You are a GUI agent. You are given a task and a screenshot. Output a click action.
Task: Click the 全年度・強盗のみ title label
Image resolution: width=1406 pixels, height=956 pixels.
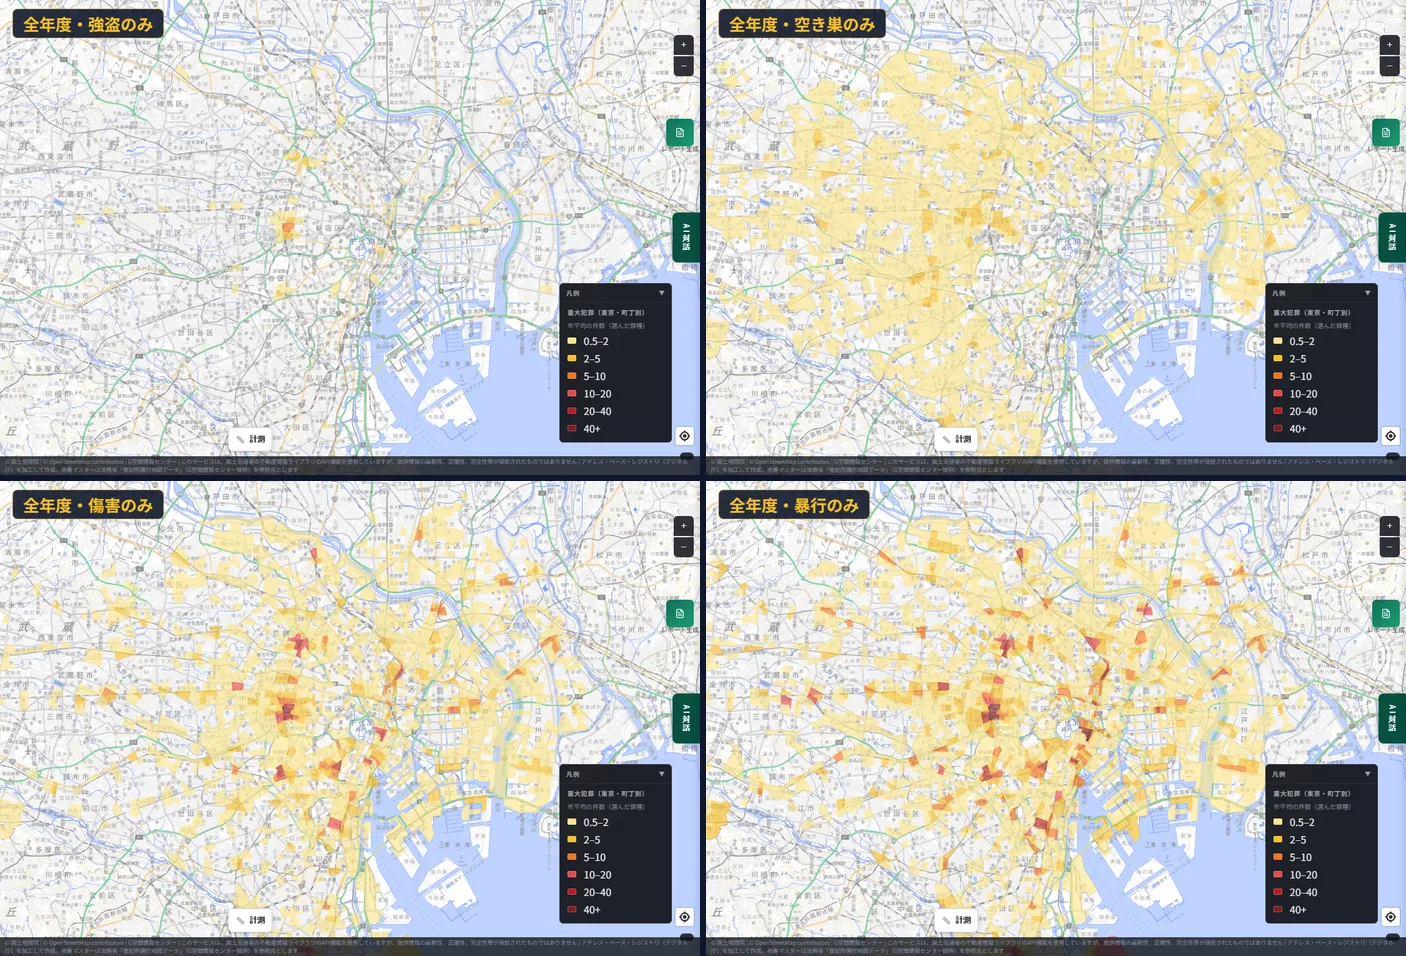pyautogui.click(x=88, y=24)
